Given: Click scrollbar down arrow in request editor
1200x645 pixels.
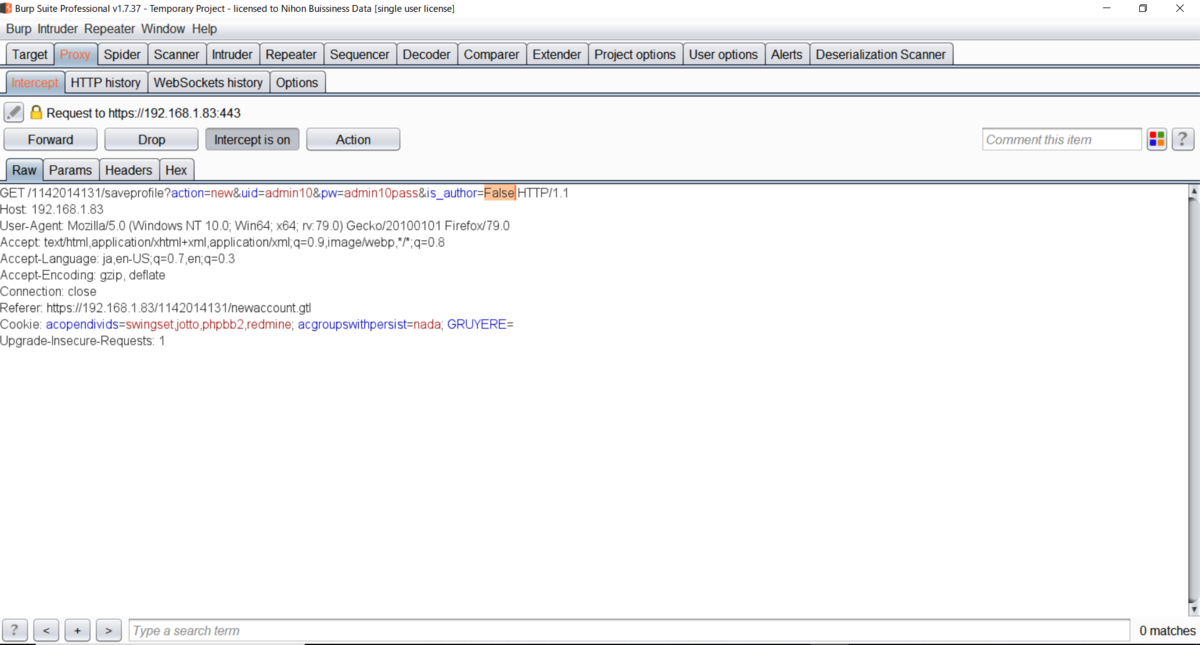Looking at the screenshot, I should pos(1192,608).
